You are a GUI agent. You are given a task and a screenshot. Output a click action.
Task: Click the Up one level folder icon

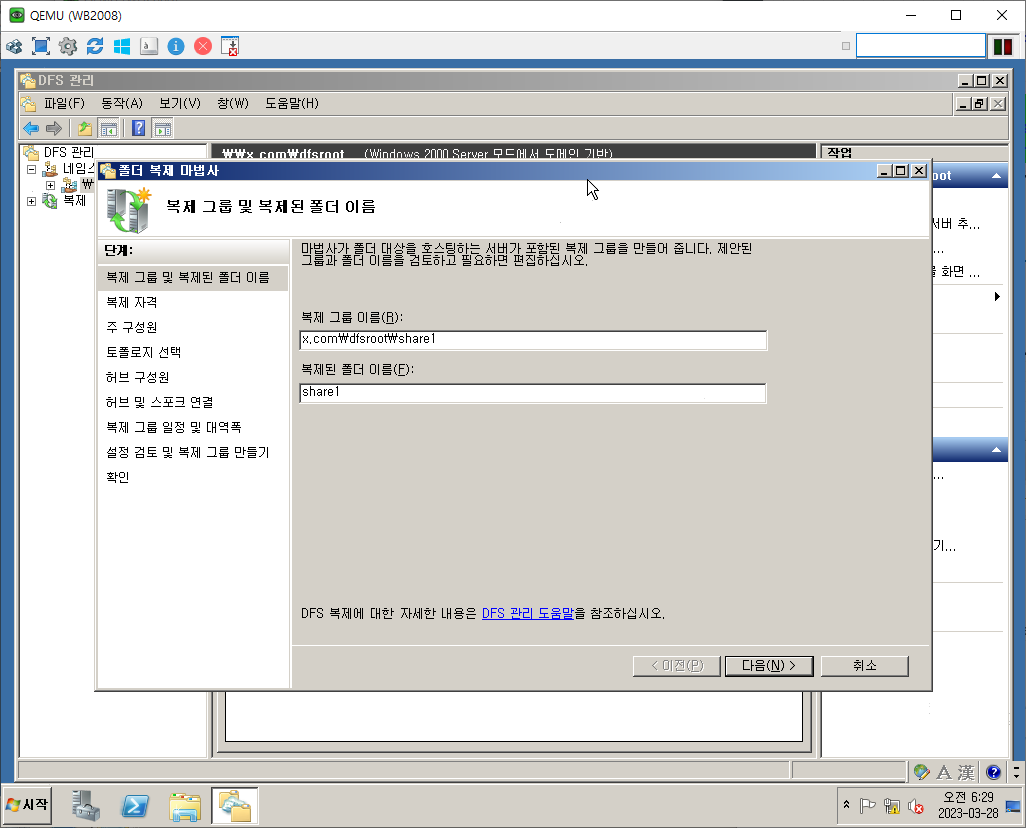(84, 128)
